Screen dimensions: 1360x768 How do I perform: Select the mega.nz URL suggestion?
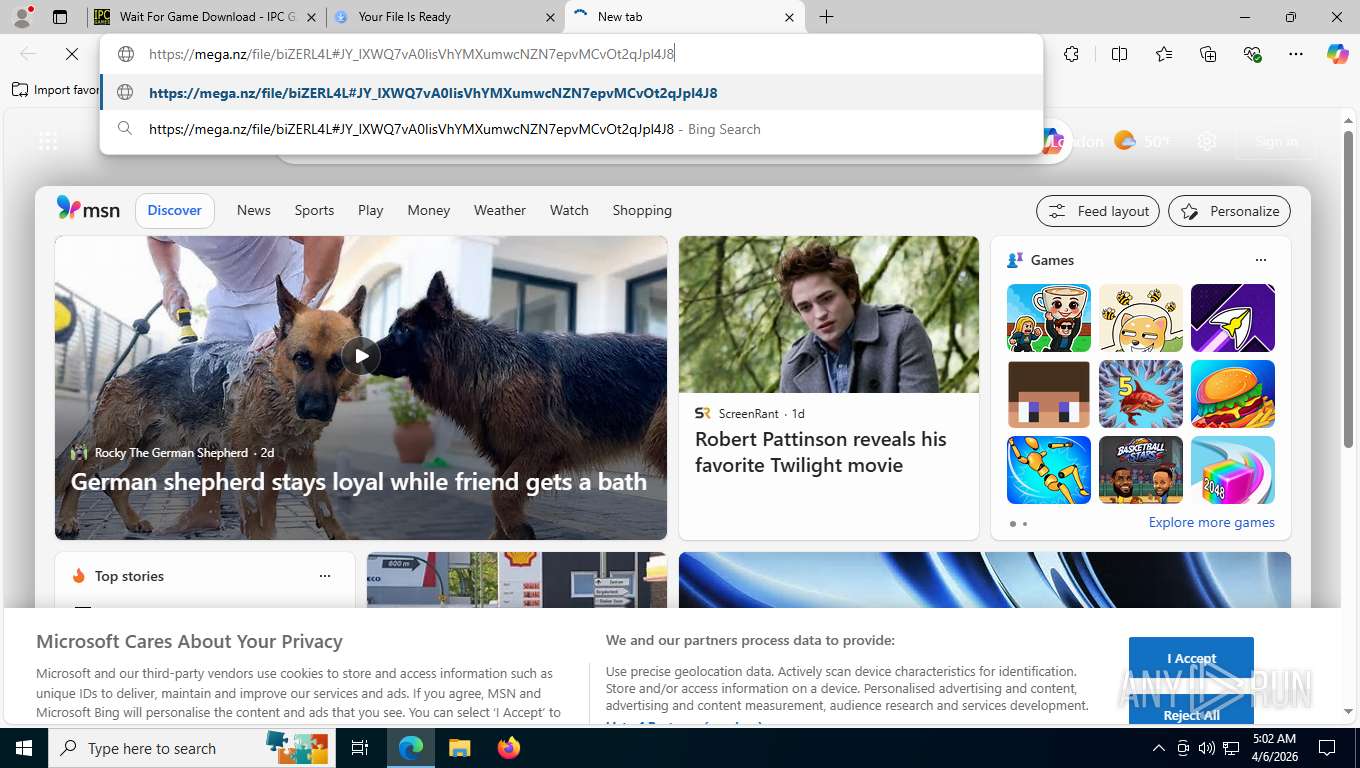[571, 93]
